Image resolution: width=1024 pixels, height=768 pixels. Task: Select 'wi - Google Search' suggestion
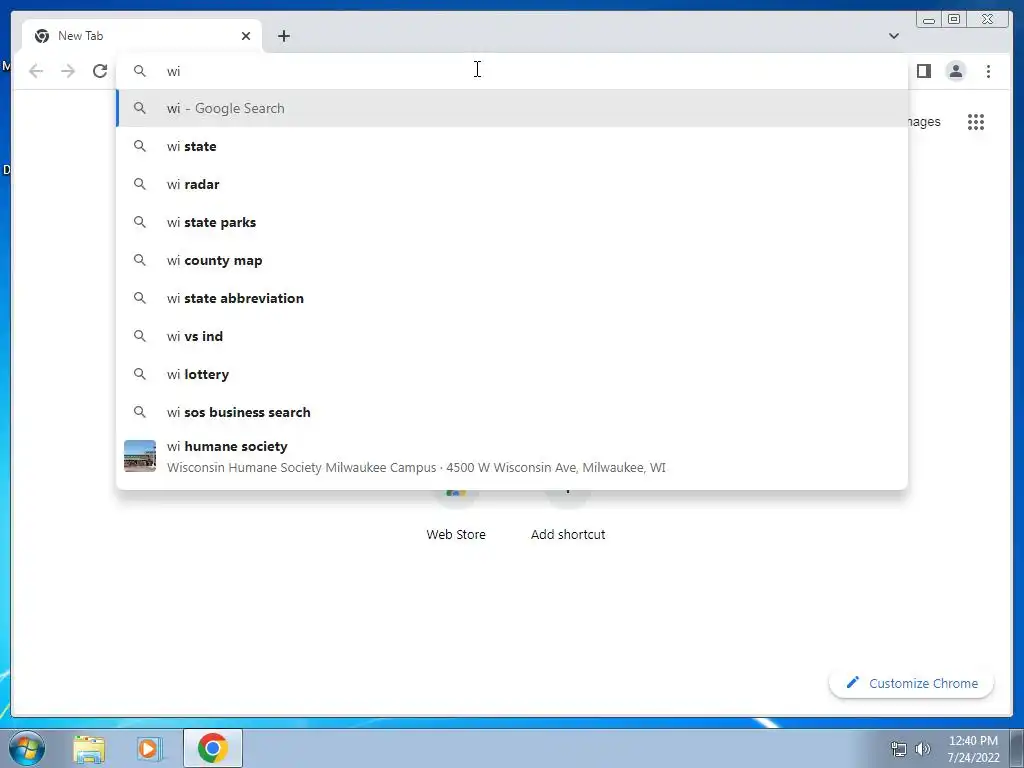(x=512, y=108)
